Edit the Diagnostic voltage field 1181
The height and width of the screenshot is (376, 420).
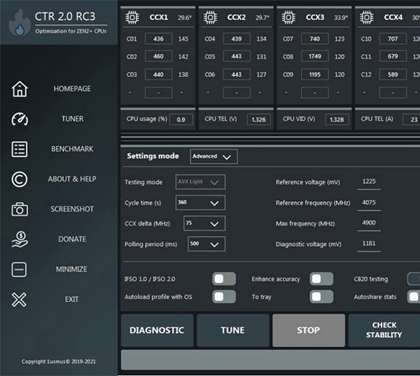pos(369,244)
